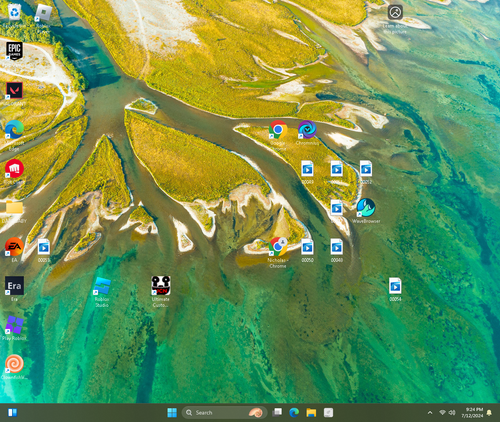Select the EA app desktop shortcut
Screen dimensions: 500x422
pos(14,247)
